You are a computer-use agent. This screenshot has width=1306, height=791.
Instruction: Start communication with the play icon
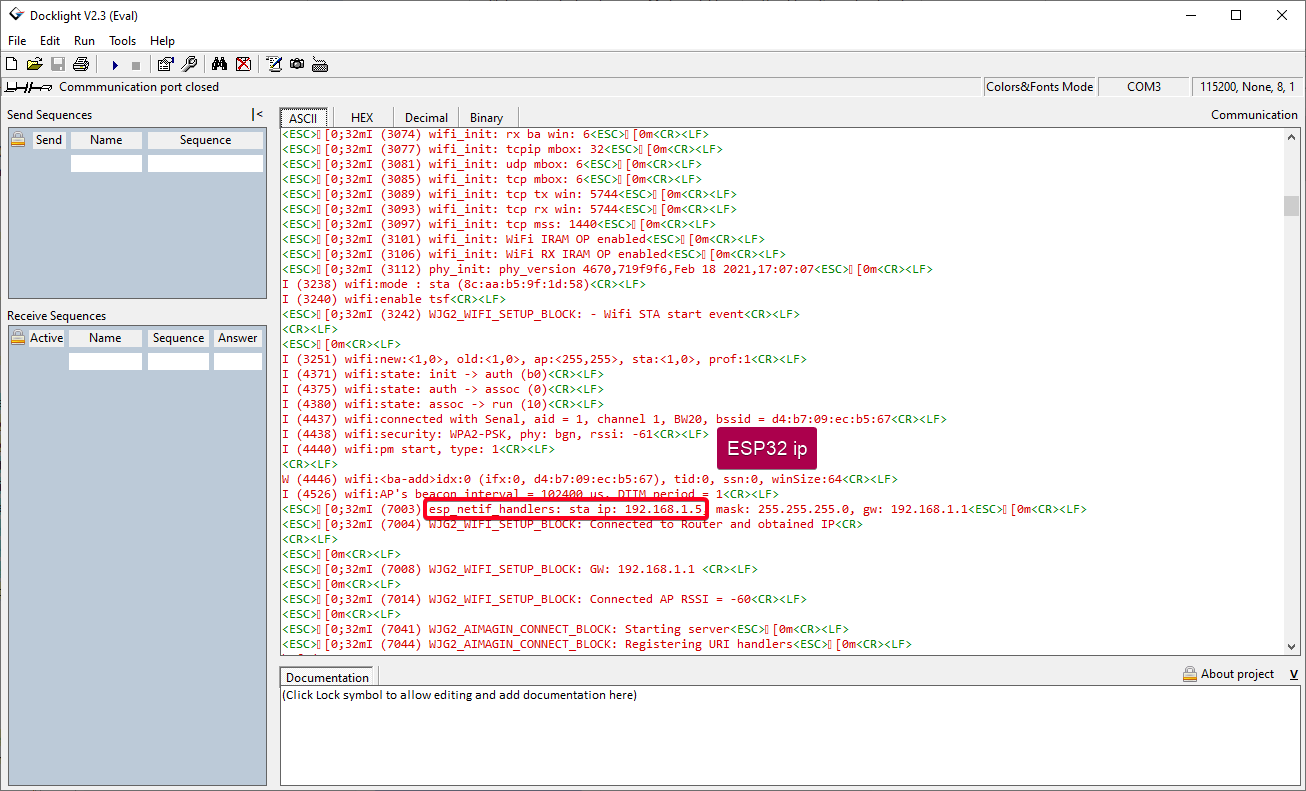(115, 65)
